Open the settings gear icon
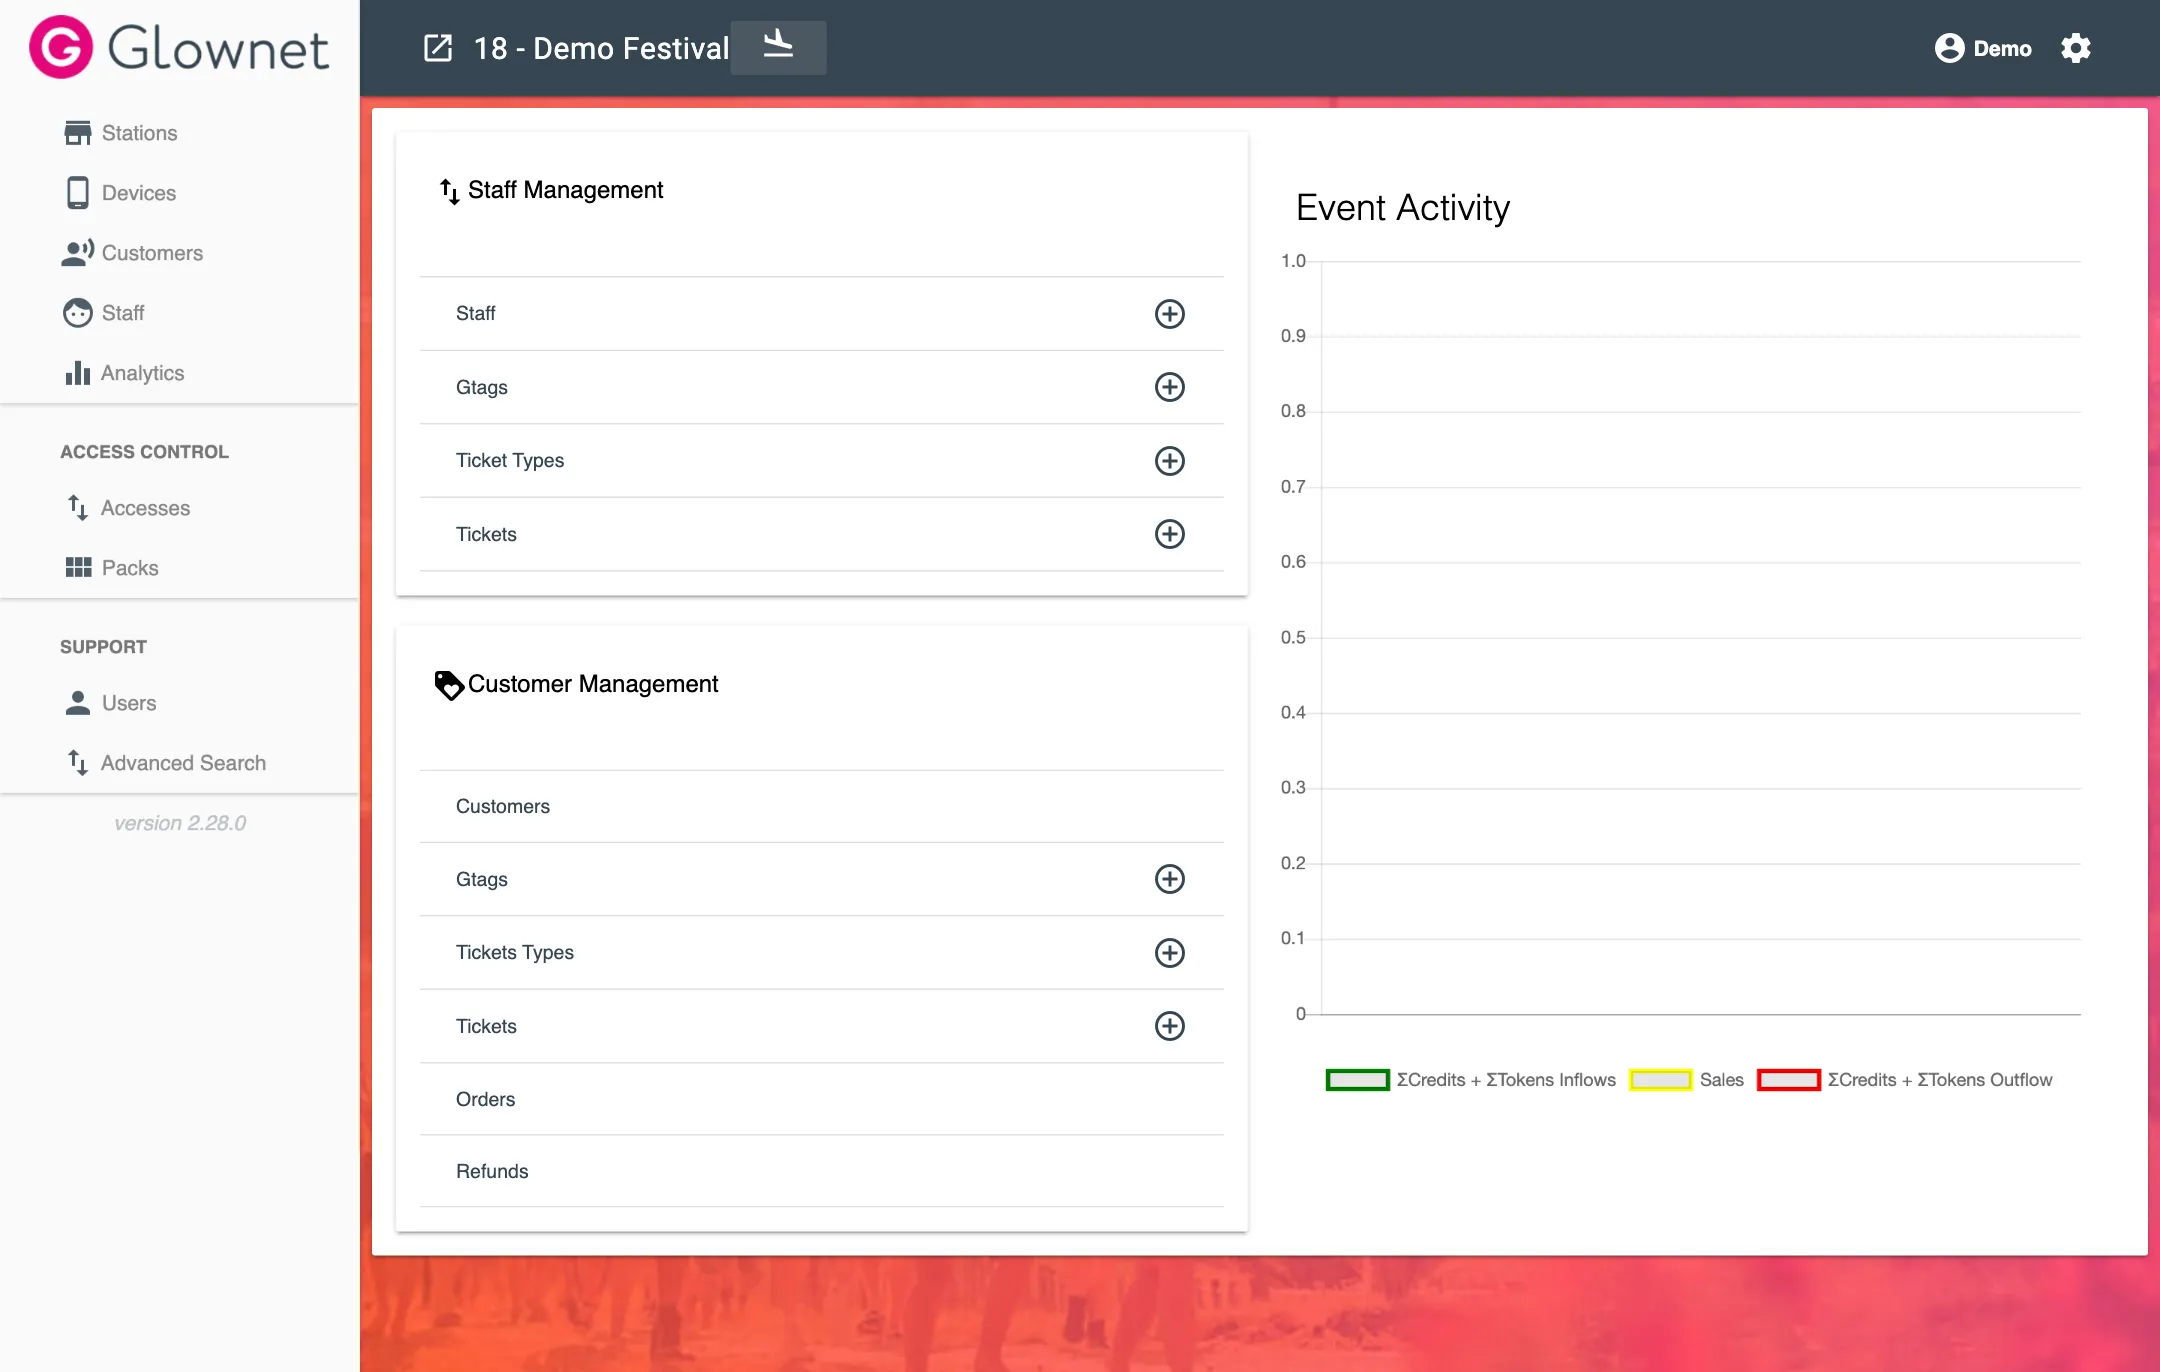 (2076, 48)
